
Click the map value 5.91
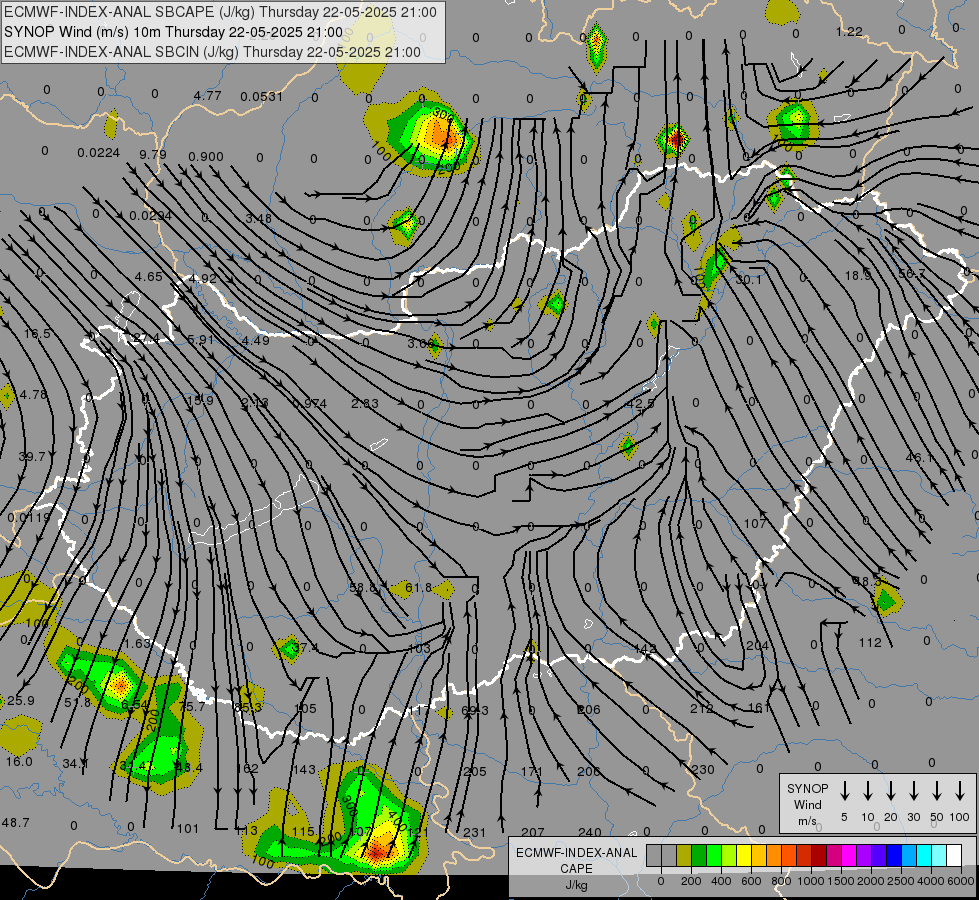pos(201,340)
